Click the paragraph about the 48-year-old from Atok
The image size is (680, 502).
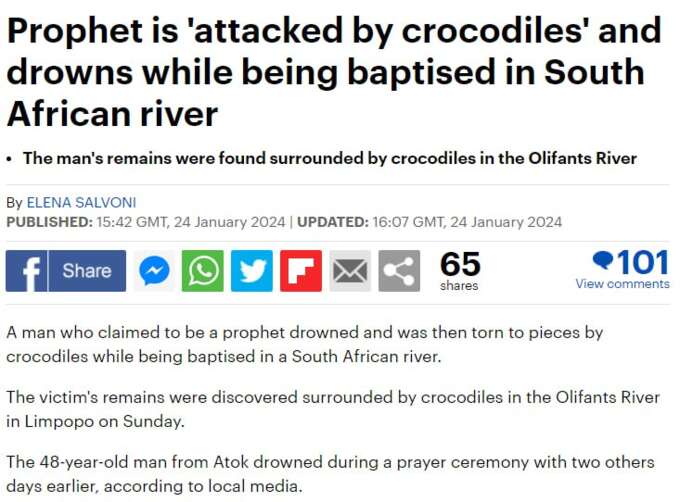[x=330, y=474]
